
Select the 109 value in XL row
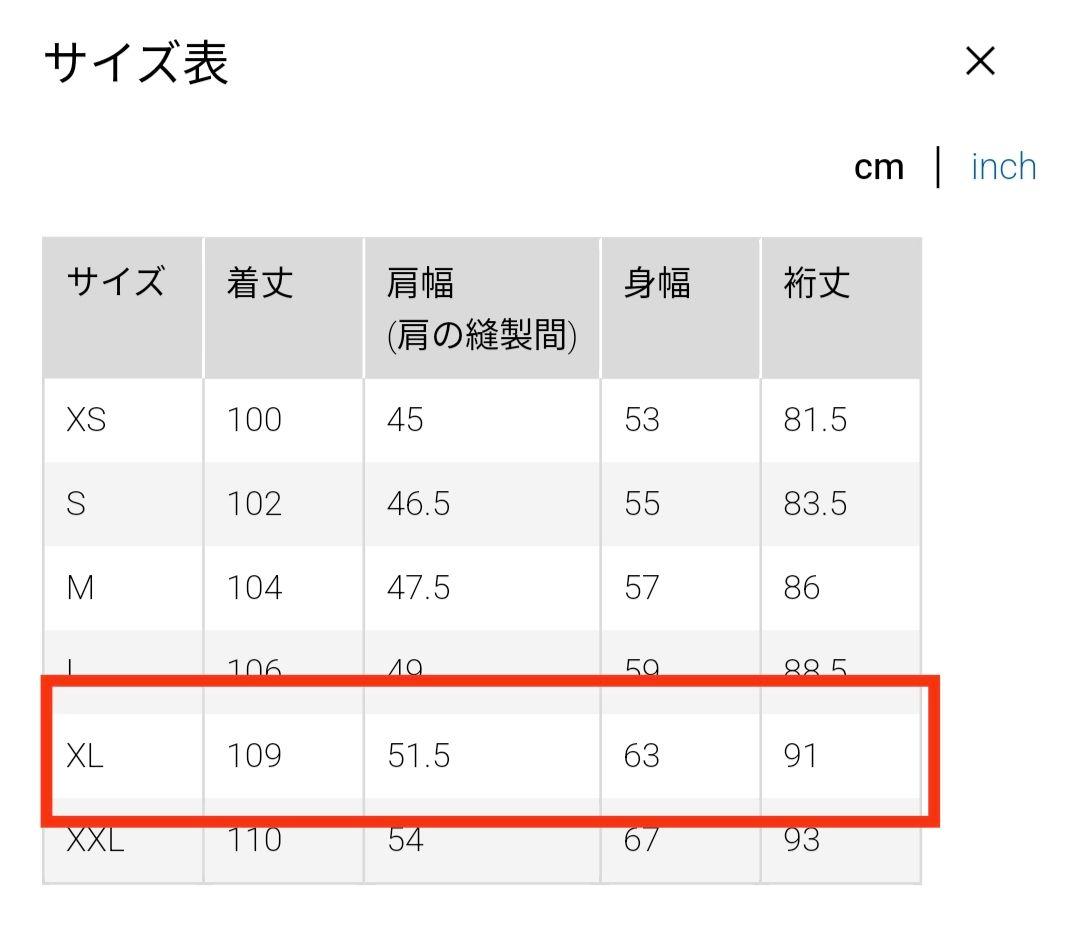pos(254,756)
